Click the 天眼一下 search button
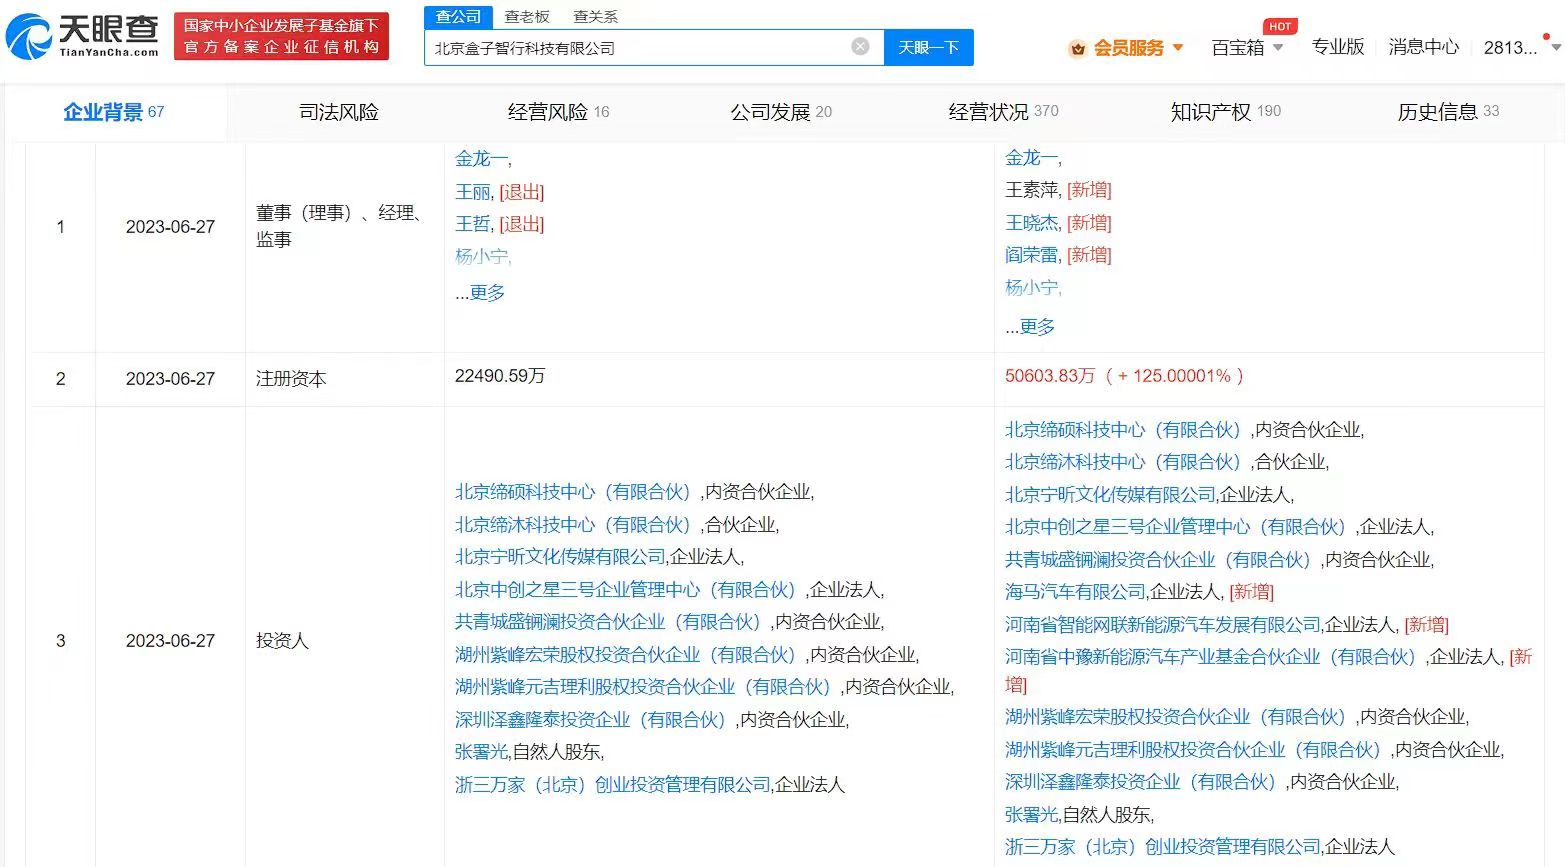Screen dimensions: 1565x867 pyautogui.click(x=929, y=47)
